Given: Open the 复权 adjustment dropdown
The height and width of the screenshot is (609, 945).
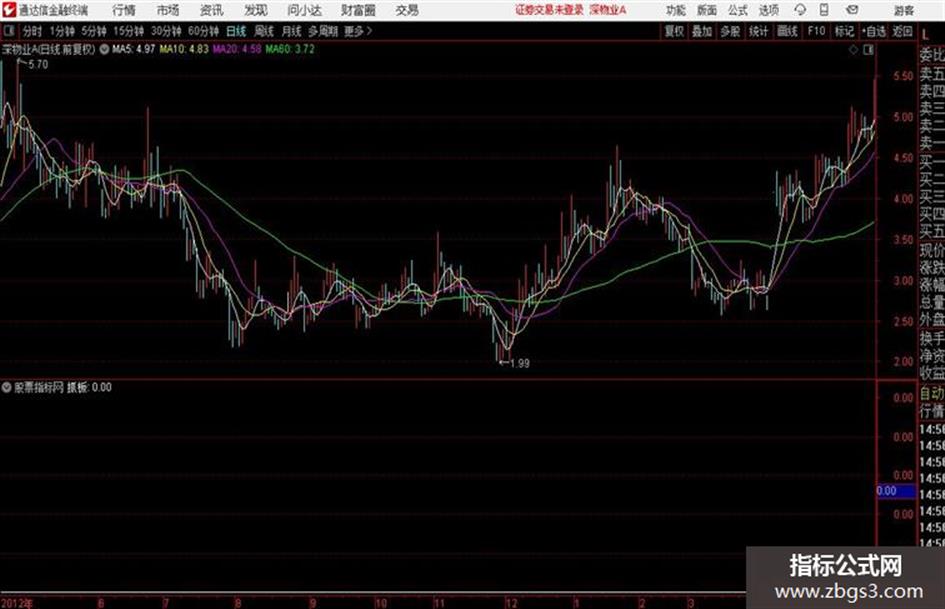Looking at the screenshot, I should (x=674, y=31).
